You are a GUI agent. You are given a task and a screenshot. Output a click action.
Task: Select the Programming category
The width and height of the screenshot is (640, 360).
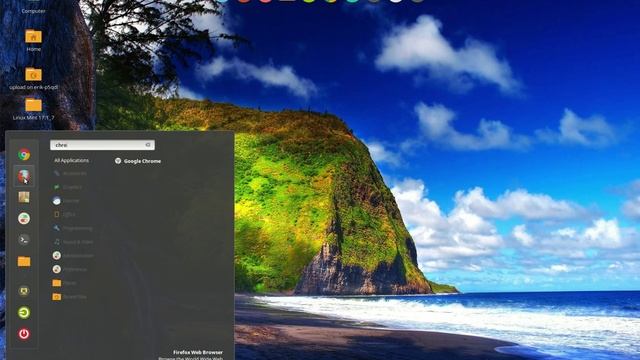73,228
